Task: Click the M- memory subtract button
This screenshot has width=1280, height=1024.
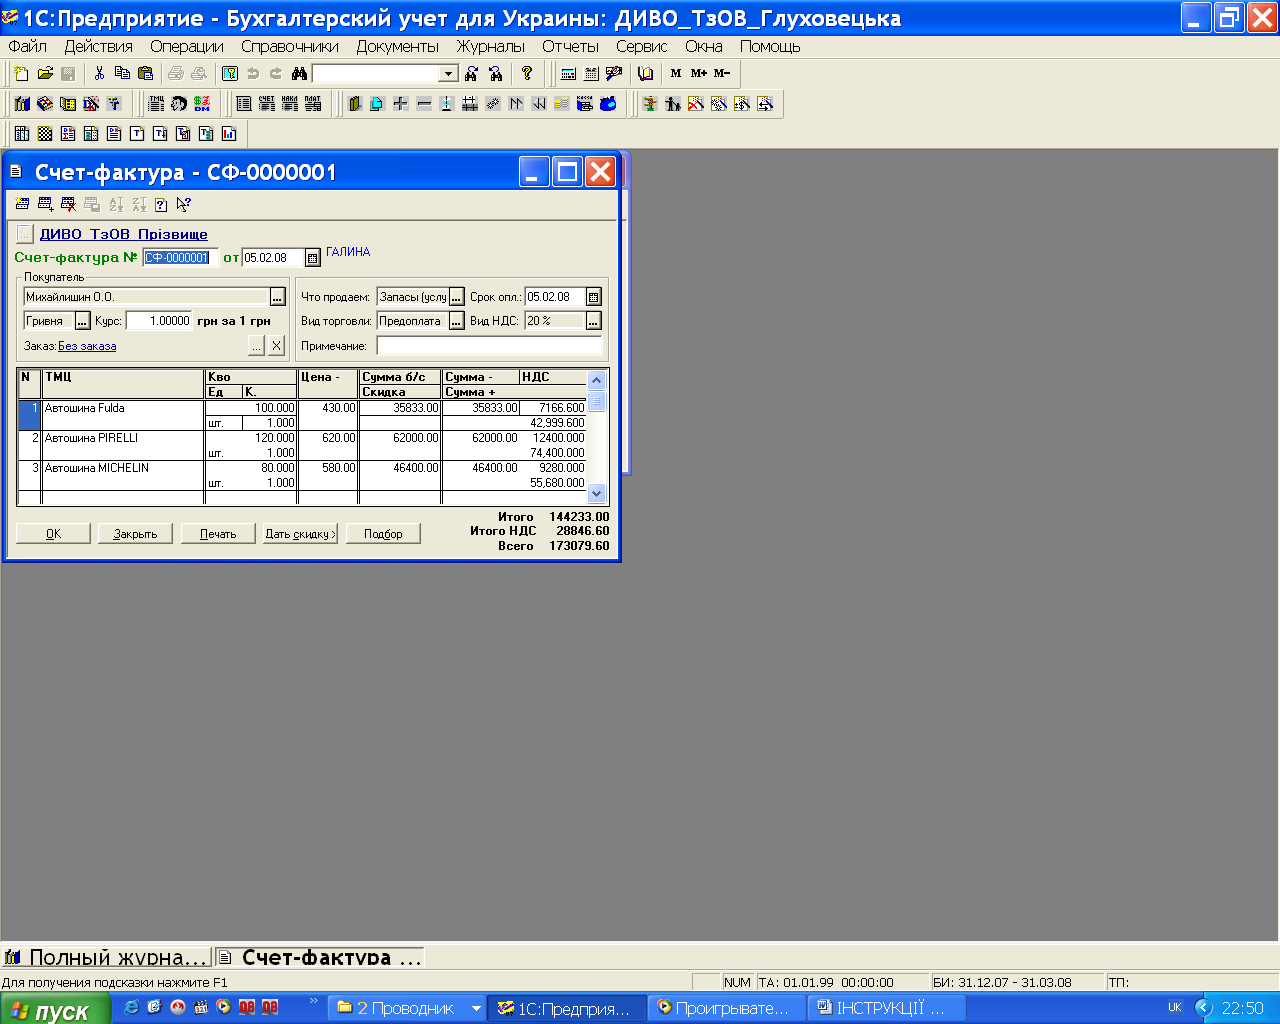Action: tap(722, 73)
